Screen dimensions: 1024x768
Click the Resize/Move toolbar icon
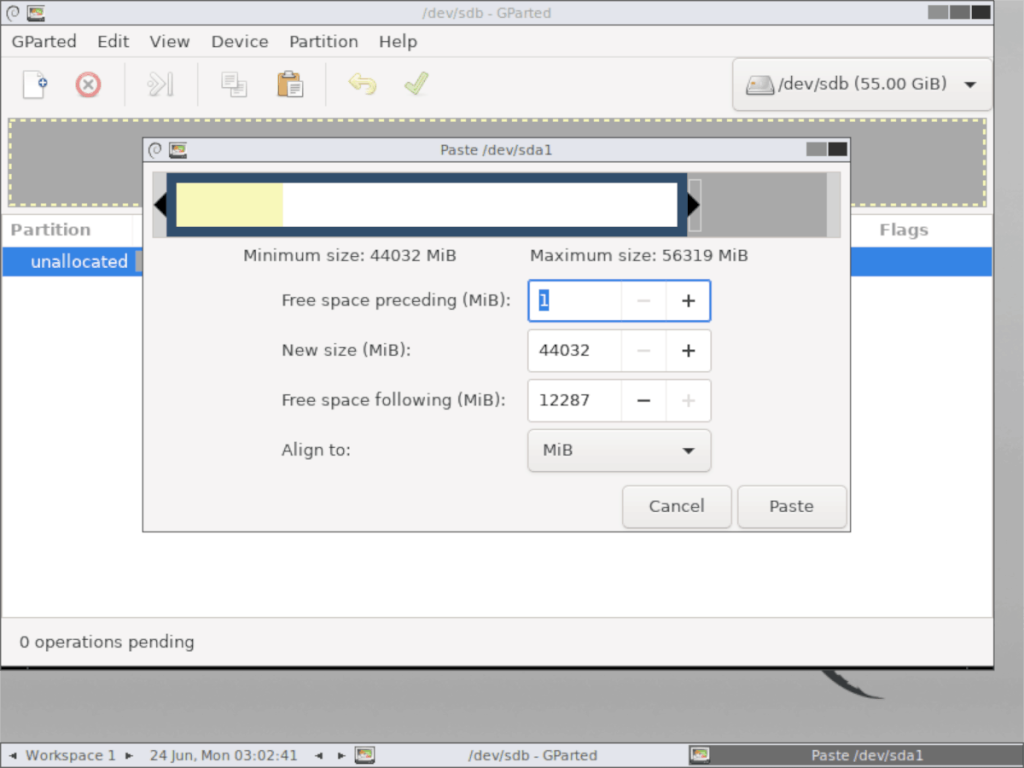[160, 85]
